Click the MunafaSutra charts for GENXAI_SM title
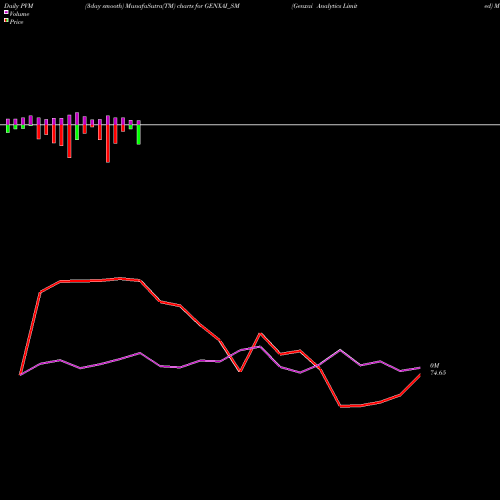 [x=162, y=6]
